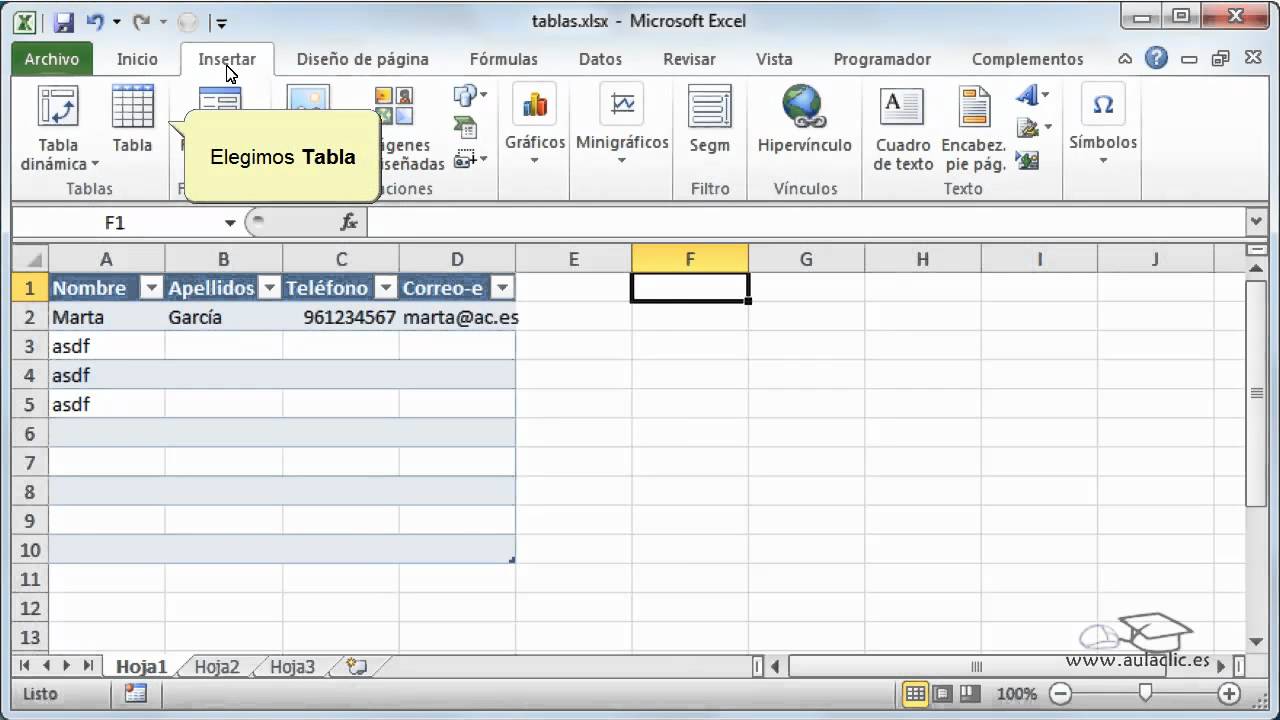
Task: Click the macro recording icon in status bar
Action: 136,693
